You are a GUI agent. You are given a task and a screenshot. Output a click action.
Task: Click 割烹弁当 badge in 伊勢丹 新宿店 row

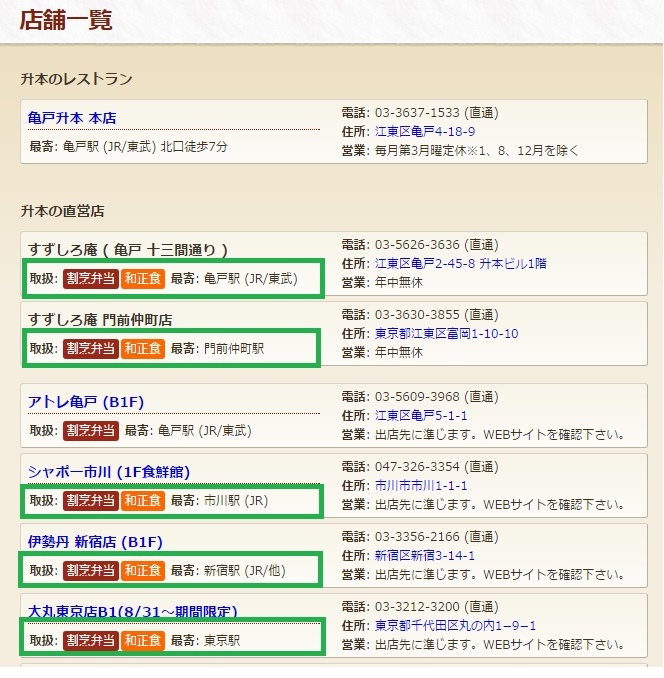[x=91, y=571]
